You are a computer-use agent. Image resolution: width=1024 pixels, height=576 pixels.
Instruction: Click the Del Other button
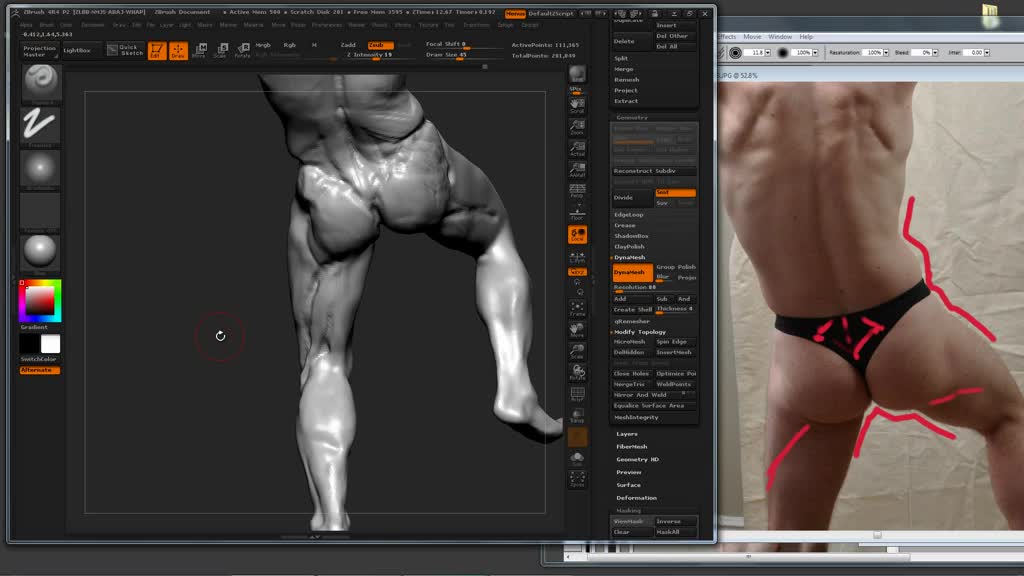[673, 36]
